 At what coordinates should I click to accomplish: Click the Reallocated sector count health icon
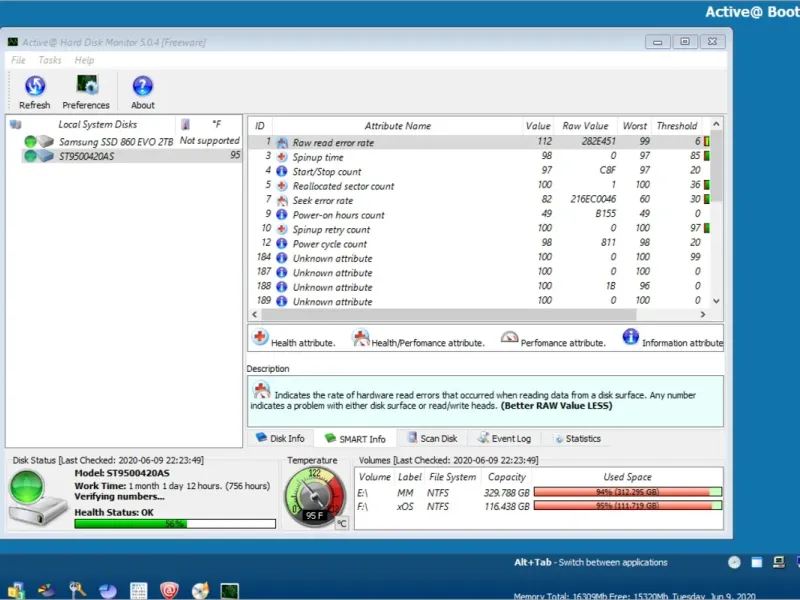coord(282,186)
